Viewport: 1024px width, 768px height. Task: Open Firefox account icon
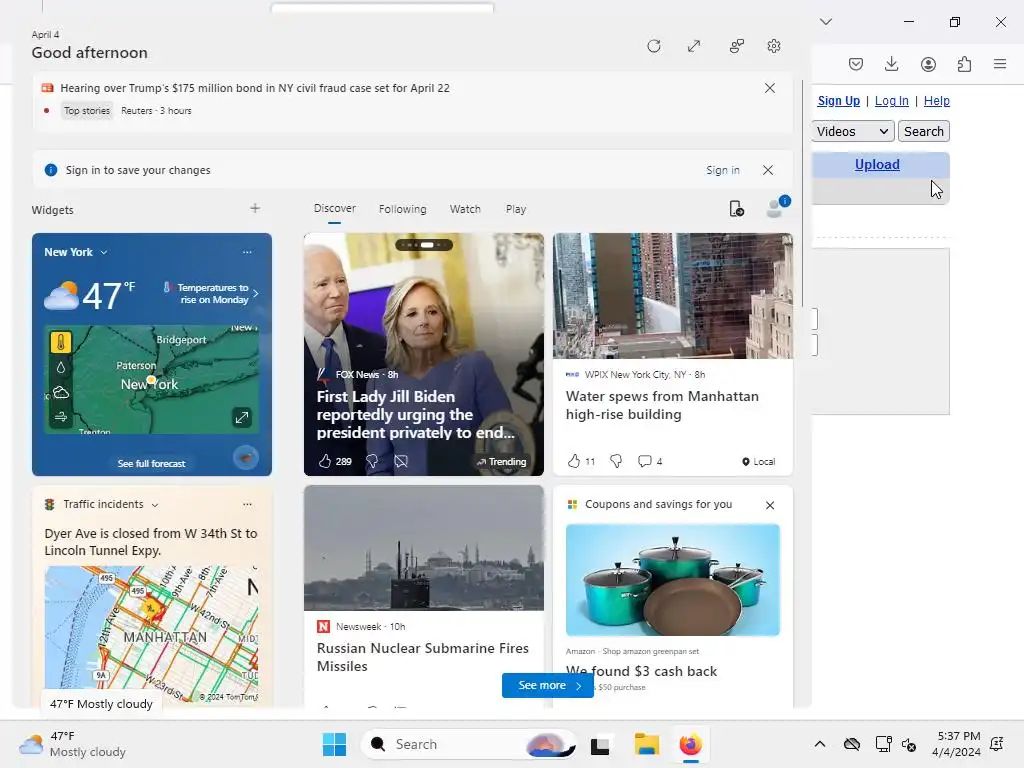pyautogui.click(x=928, y=64)
